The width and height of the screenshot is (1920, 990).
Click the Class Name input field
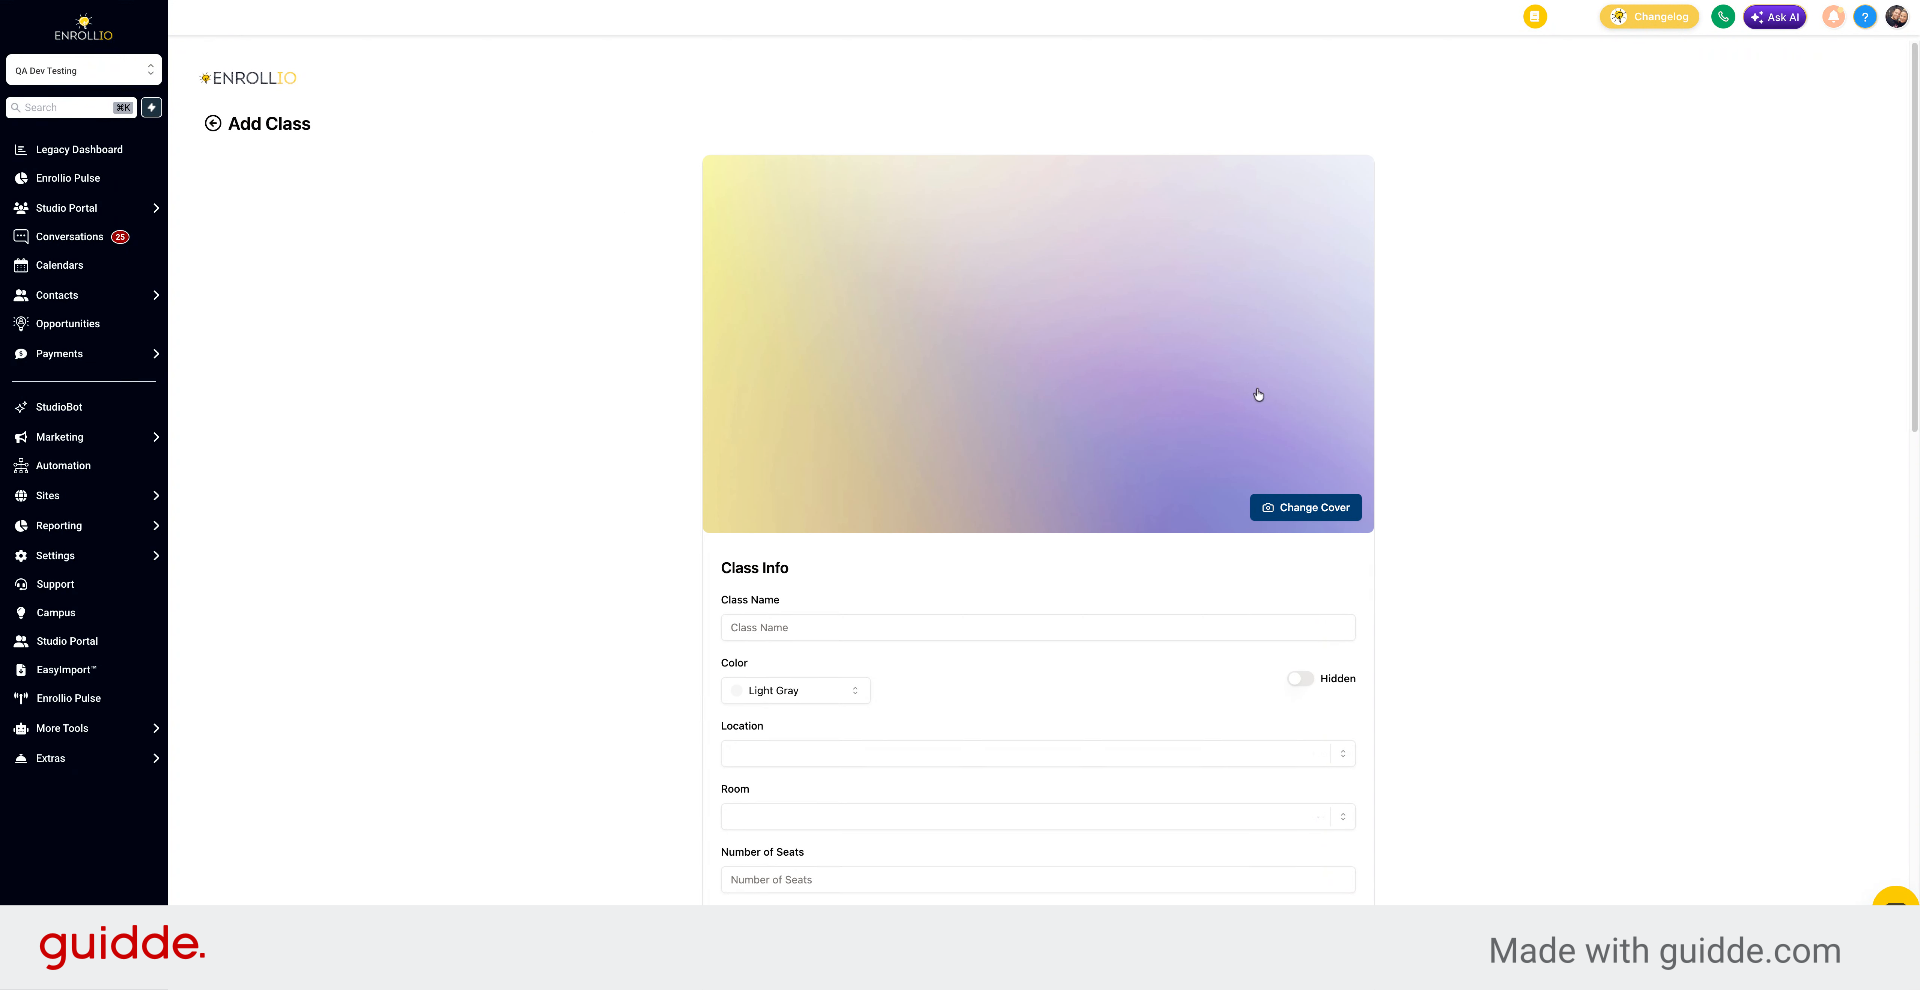point(1038,628)
